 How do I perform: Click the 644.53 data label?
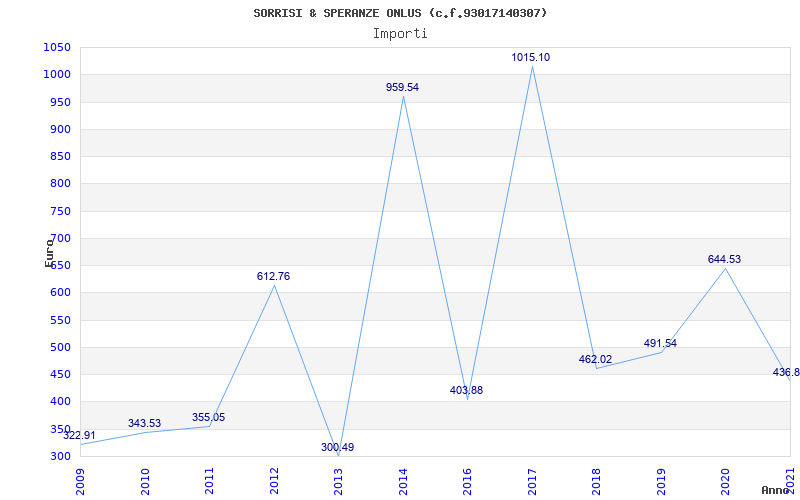(724, 259)
